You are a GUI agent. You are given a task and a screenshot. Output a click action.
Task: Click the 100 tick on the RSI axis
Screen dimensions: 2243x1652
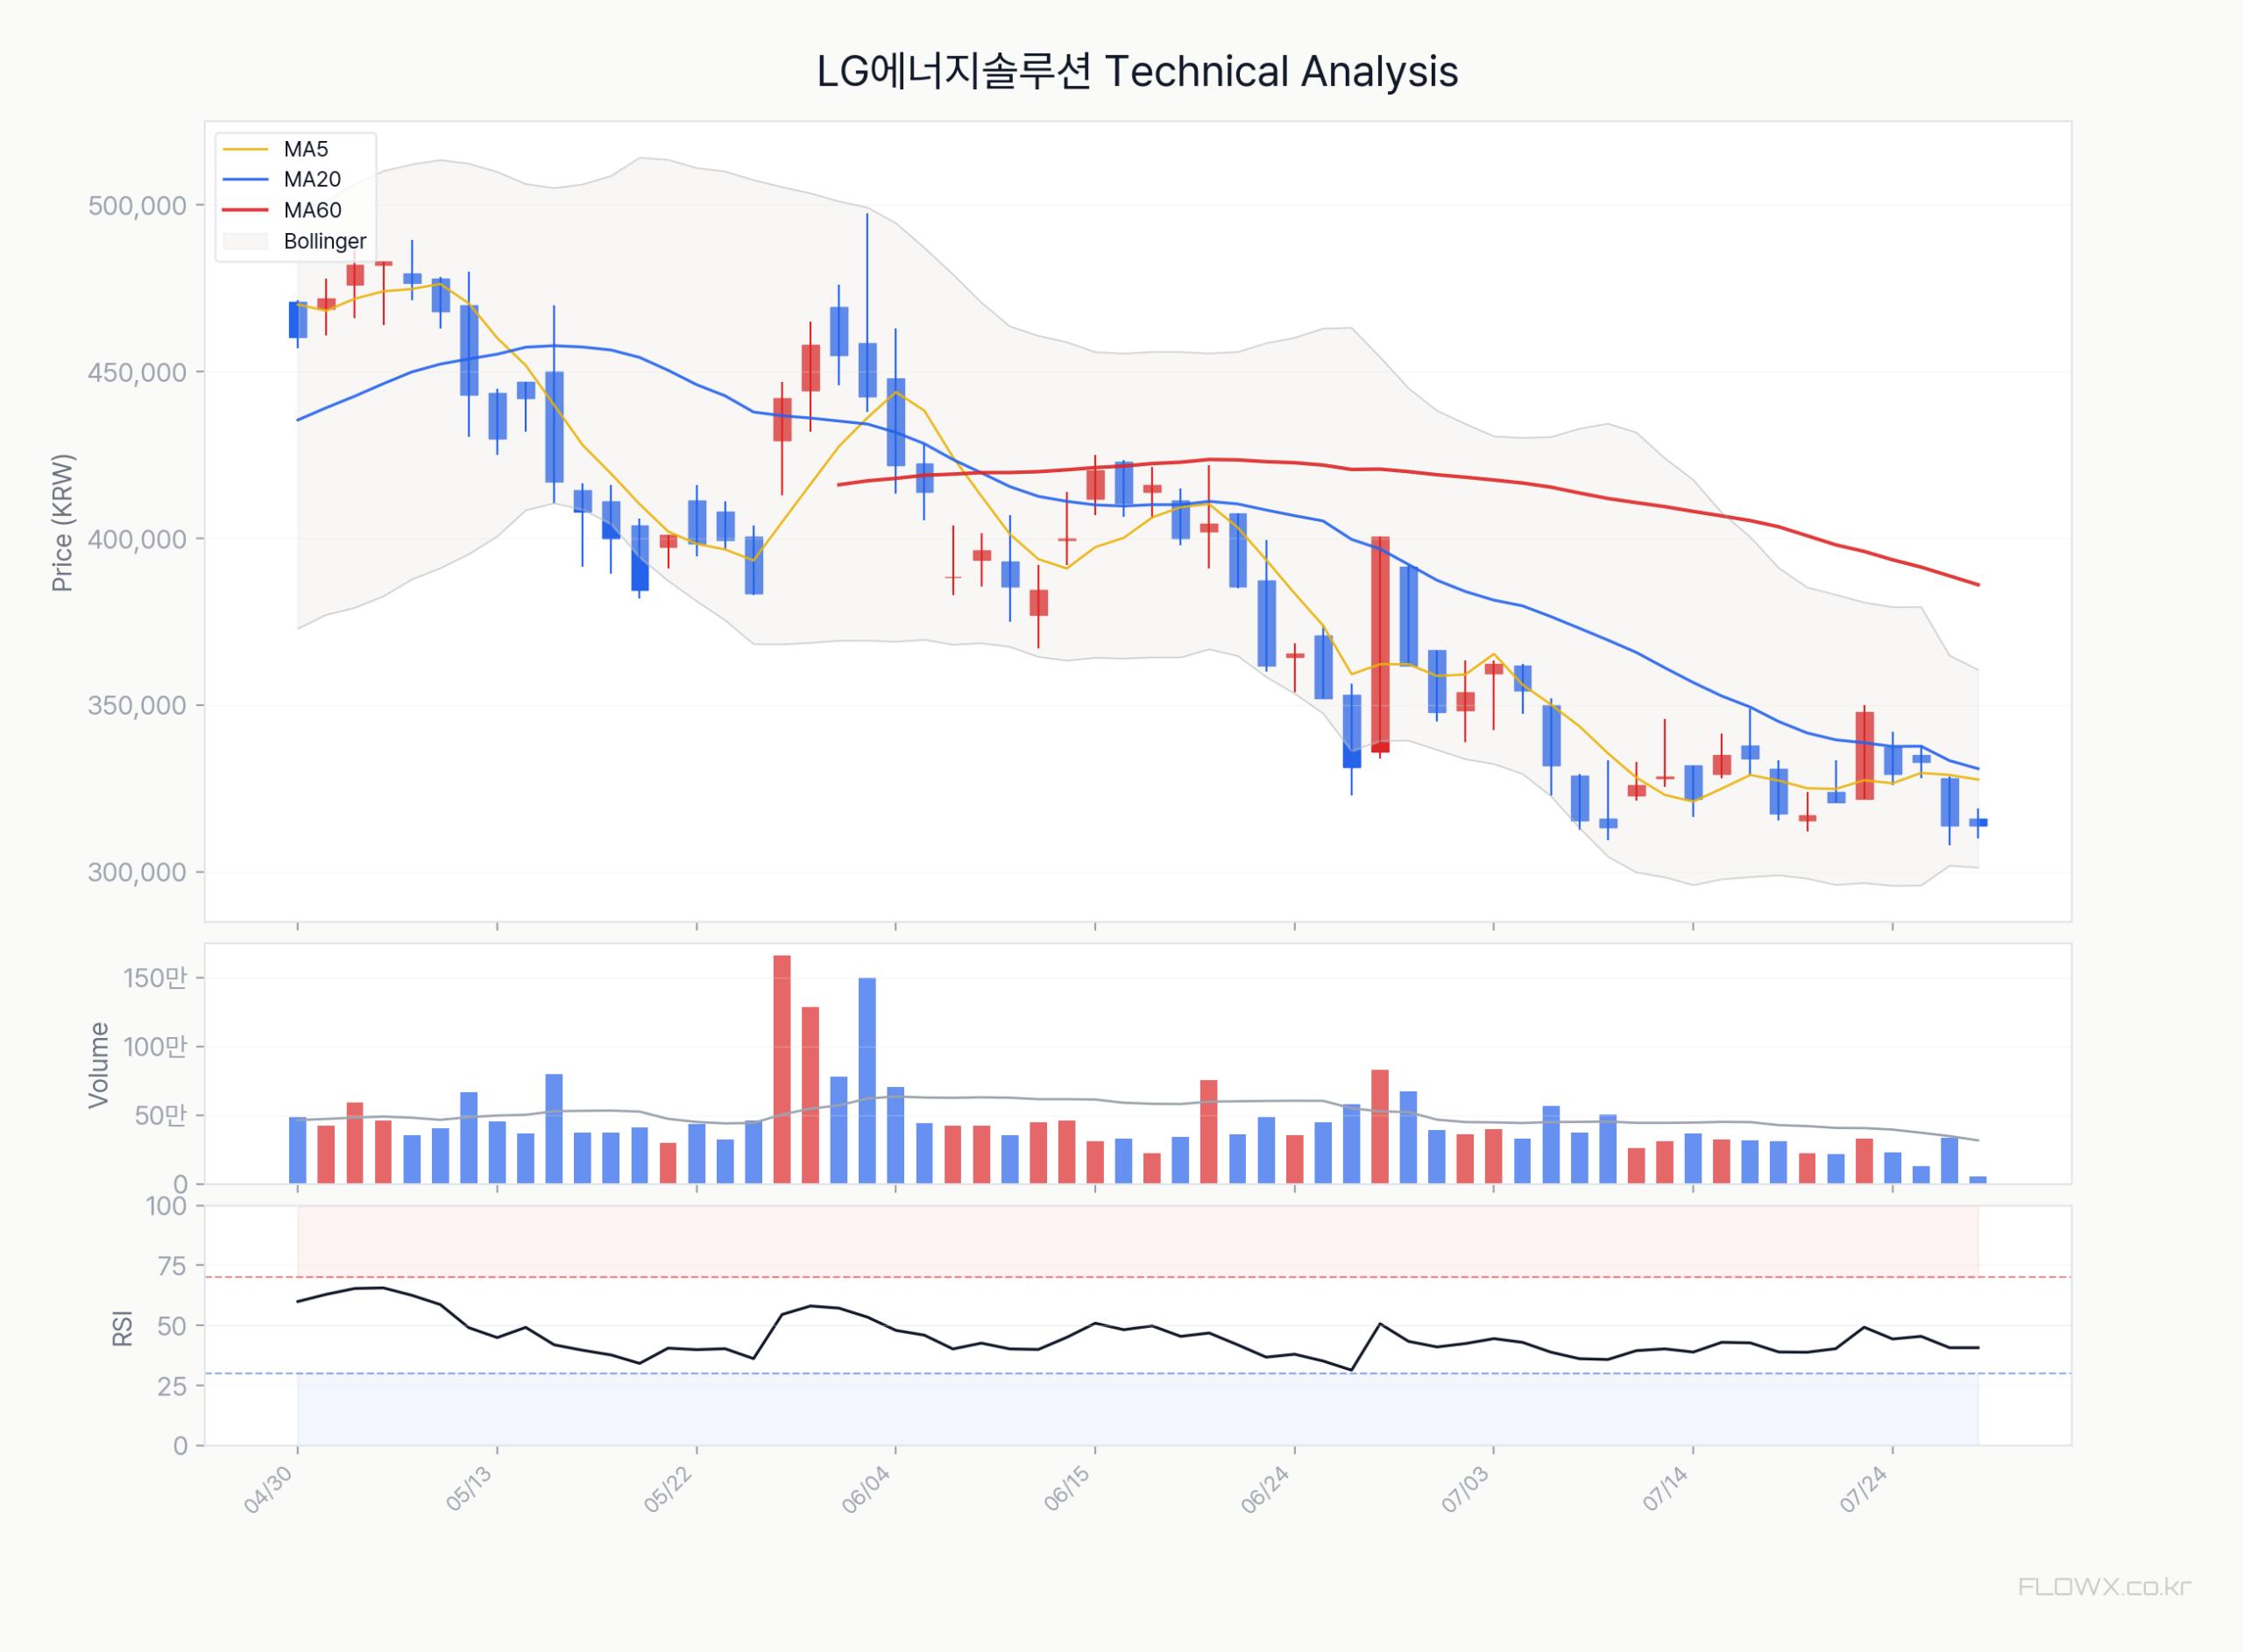click(166, 1206)
